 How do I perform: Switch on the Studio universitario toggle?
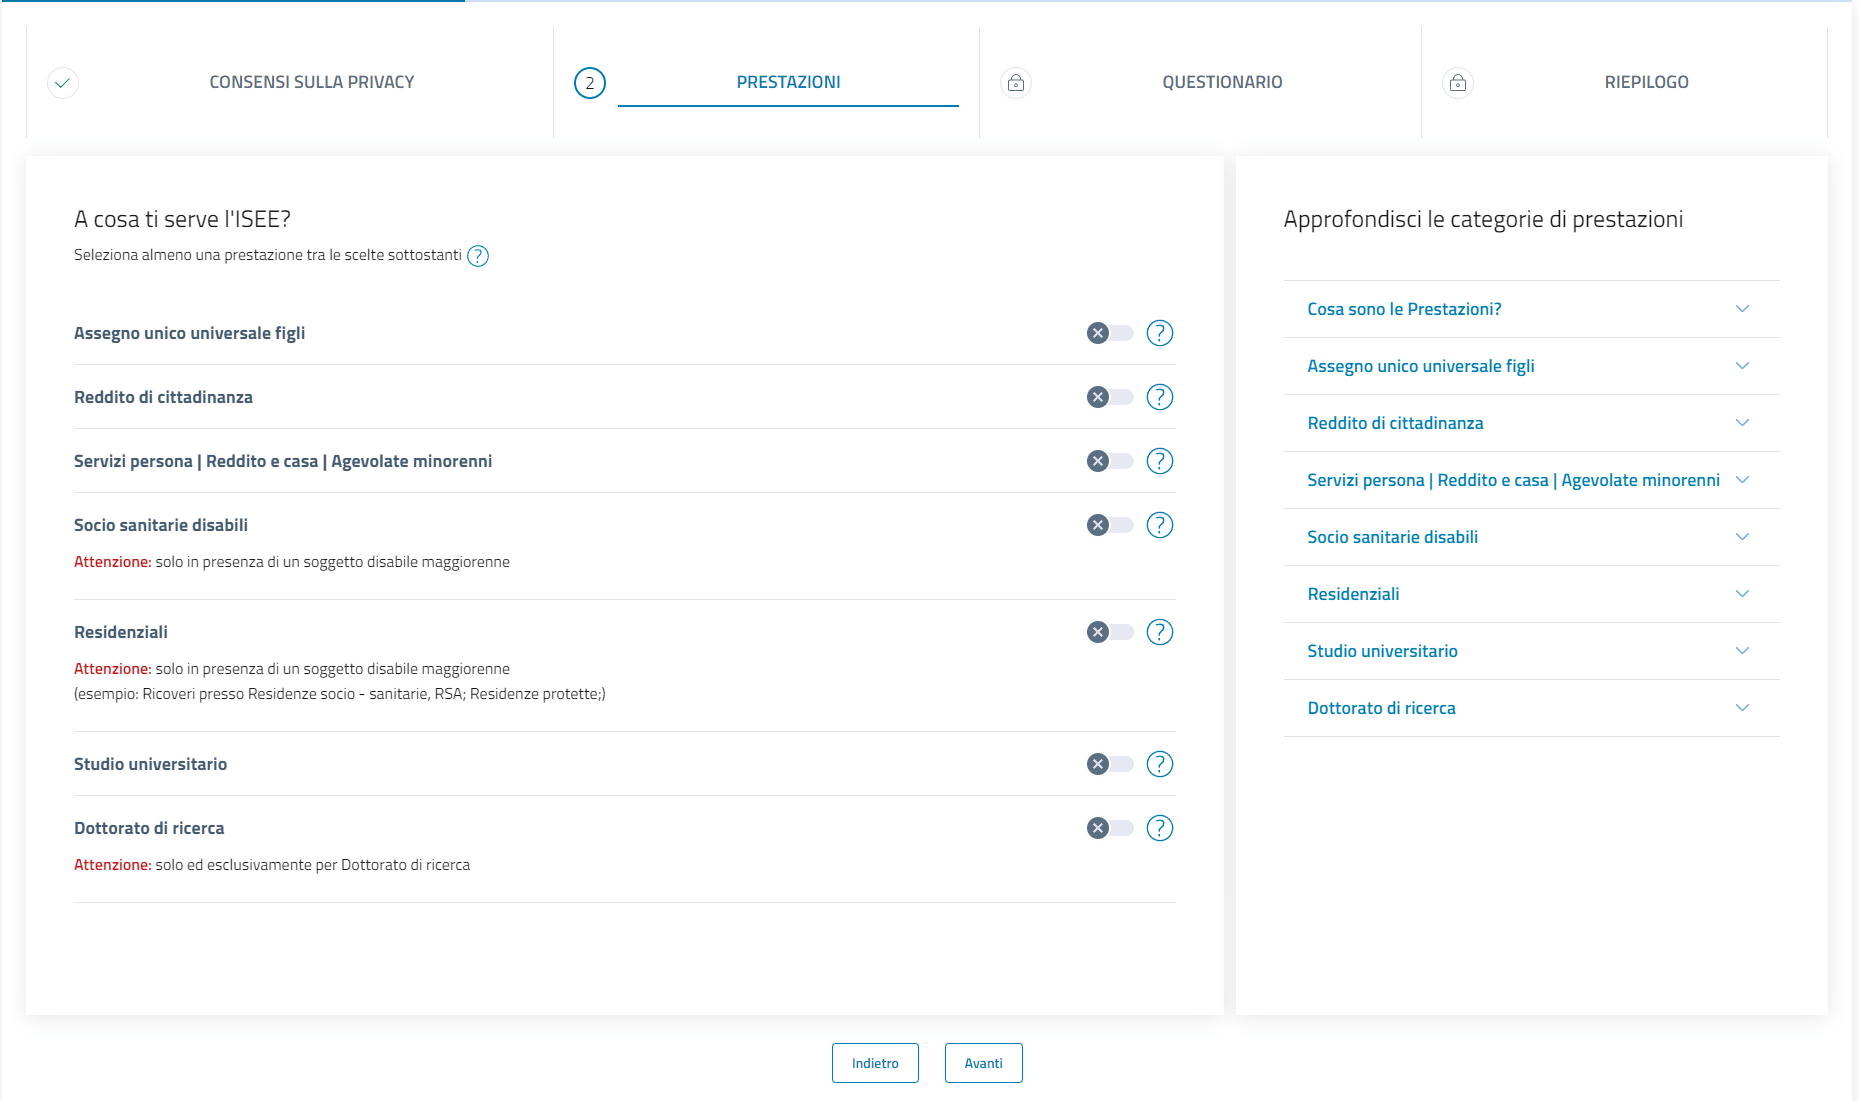click(1110, 764)
